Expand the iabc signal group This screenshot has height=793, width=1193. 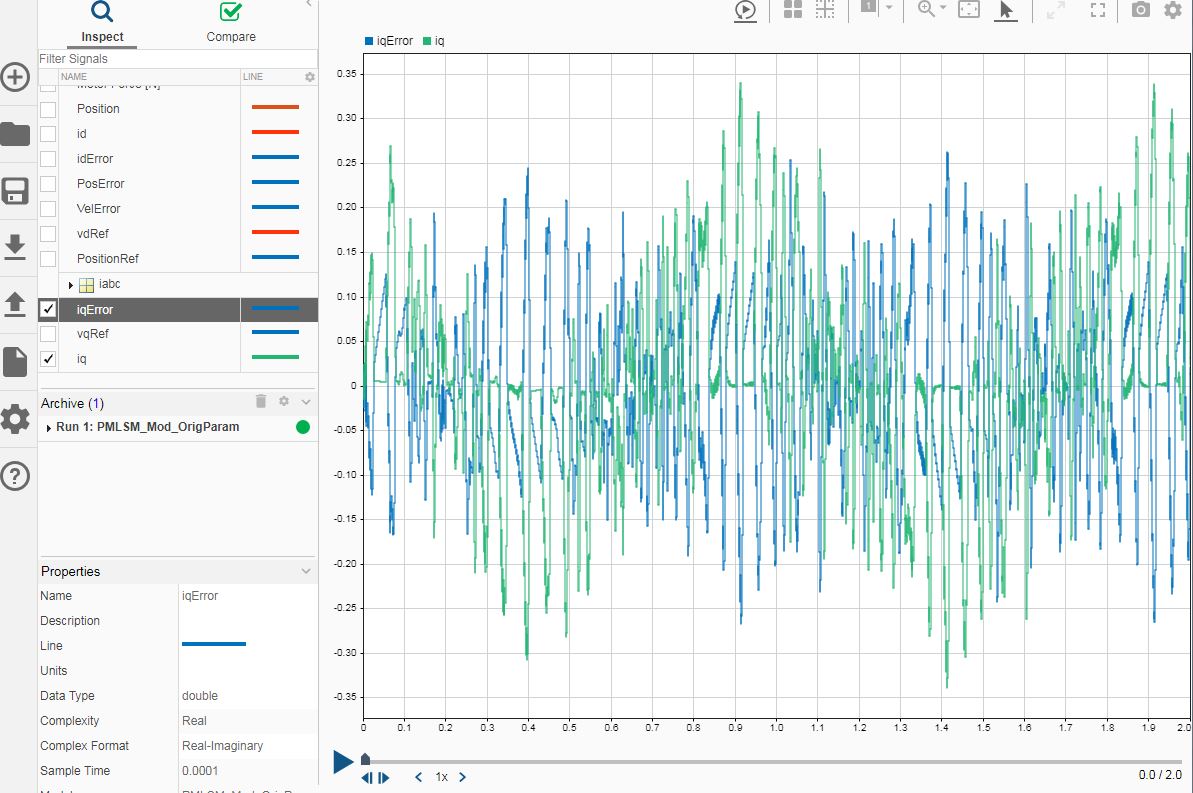coord(70,285)
